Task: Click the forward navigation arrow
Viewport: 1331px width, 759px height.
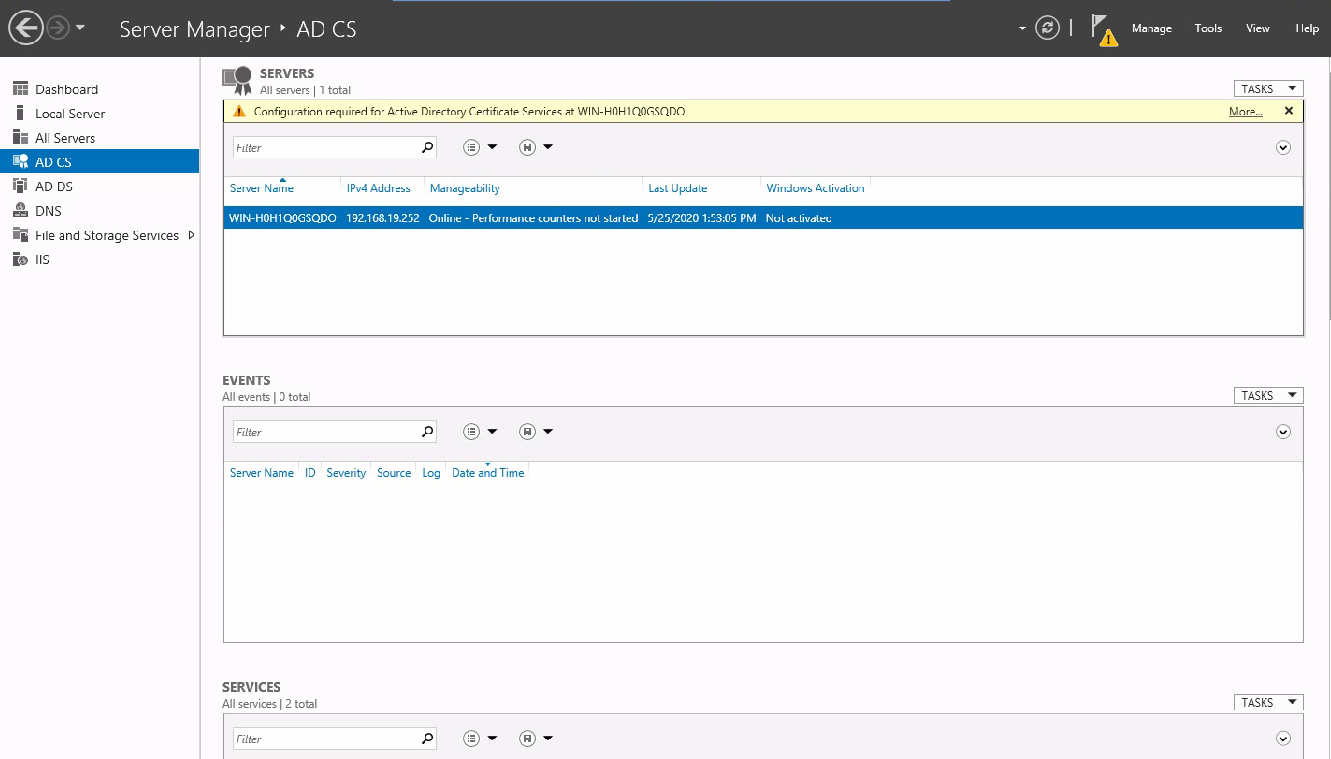Action: click(x=57, y=28)
